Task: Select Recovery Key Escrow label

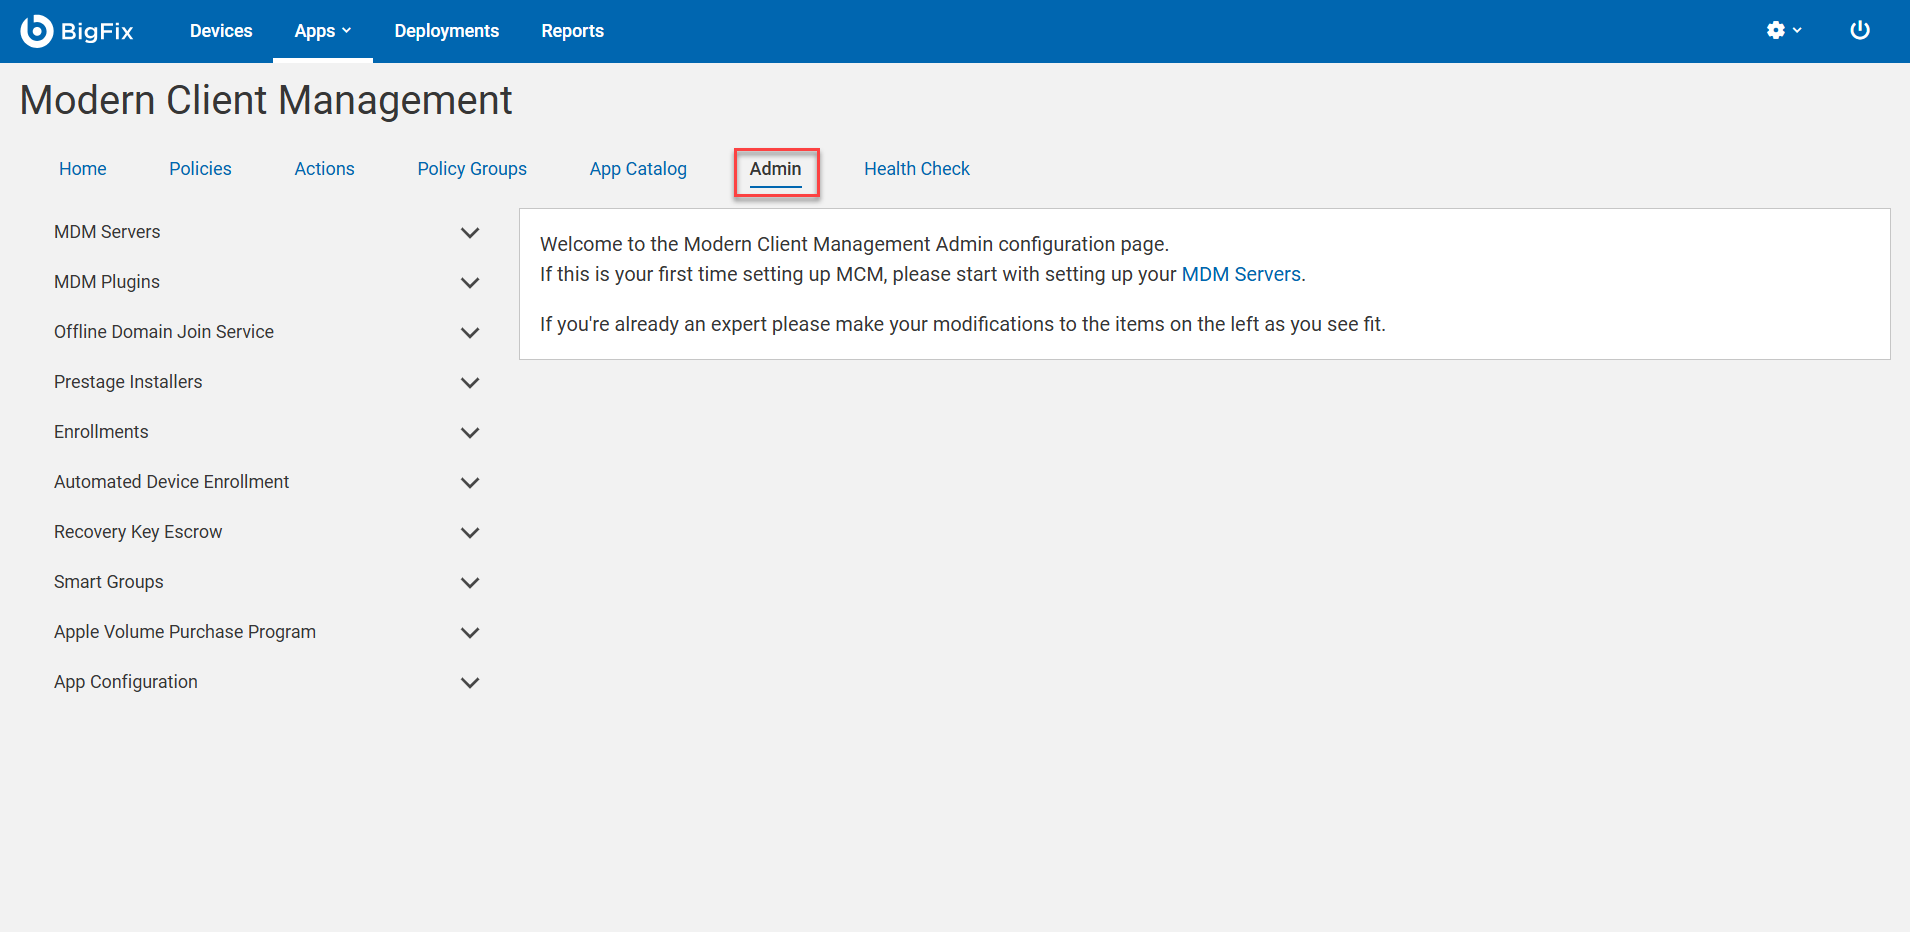Action: (x=138, y=532)
